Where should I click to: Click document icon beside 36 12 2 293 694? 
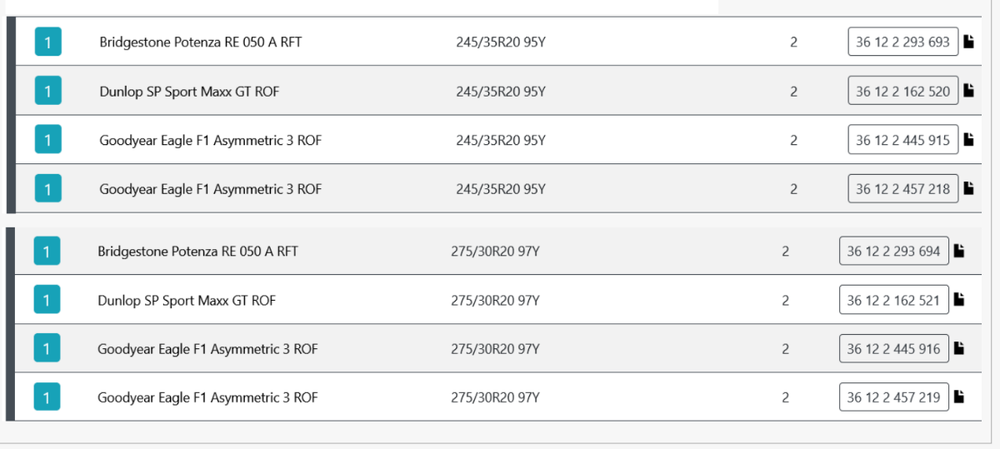point(959,251)
